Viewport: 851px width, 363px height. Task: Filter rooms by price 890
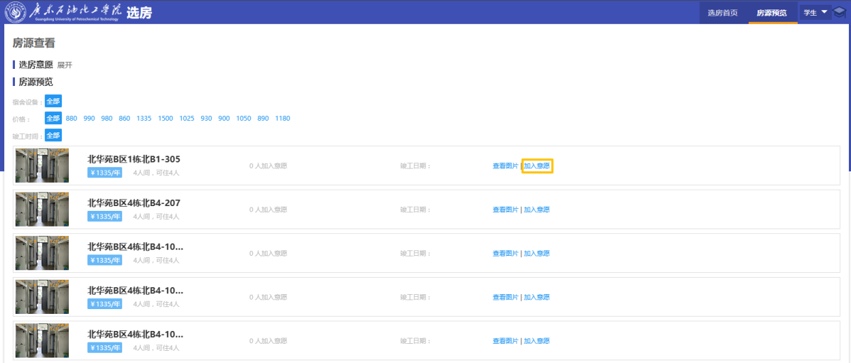[x=263, y=118]
